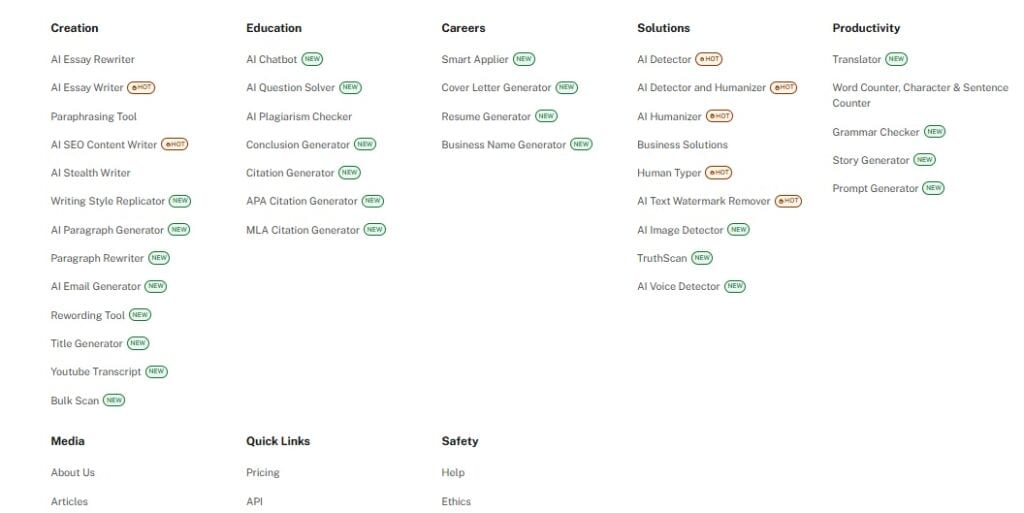
Task: Open the AI Stealth Writer link
Action: [x=90, y=173]
